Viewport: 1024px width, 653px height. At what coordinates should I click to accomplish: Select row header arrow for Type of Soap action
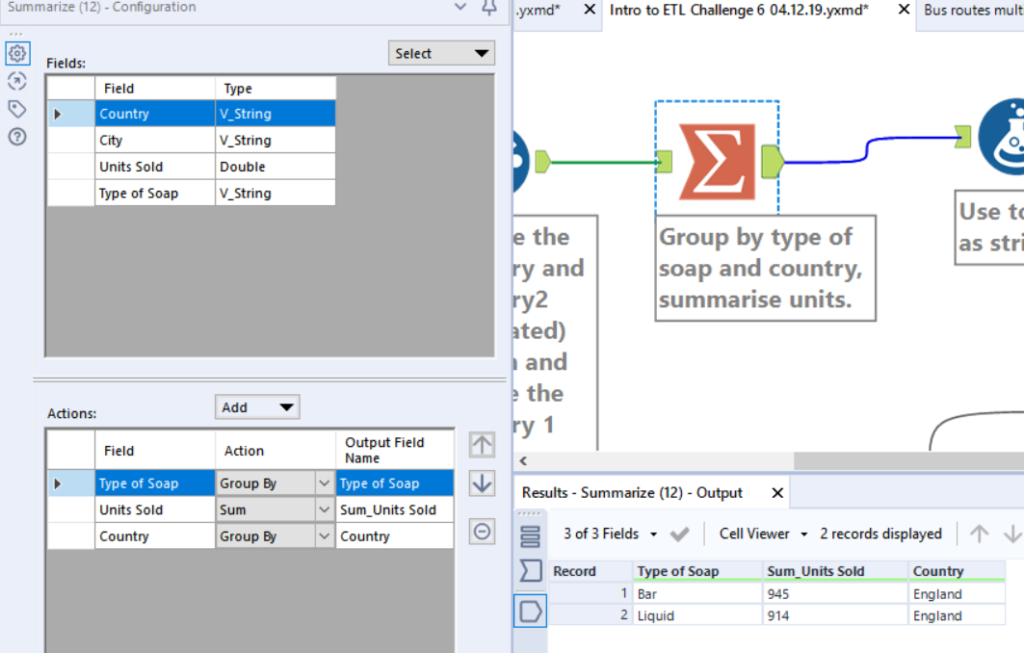(x=71, y=483)
